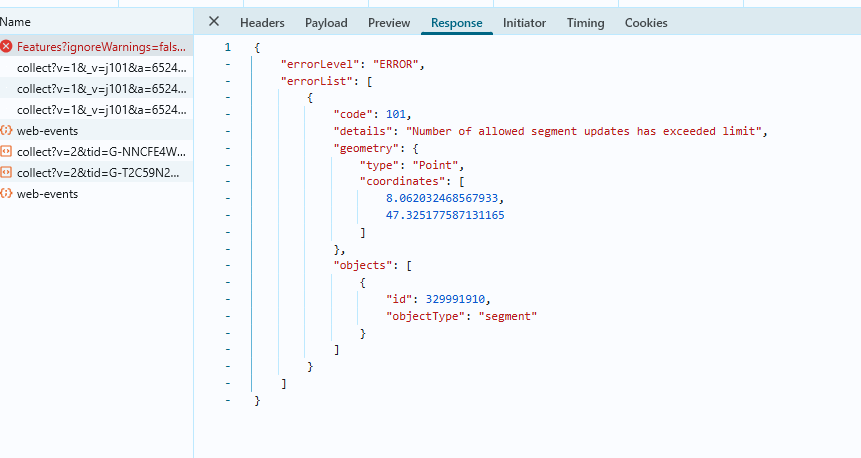
Task: Switch to the Headers tab
Action: click(x=262, y=23)
